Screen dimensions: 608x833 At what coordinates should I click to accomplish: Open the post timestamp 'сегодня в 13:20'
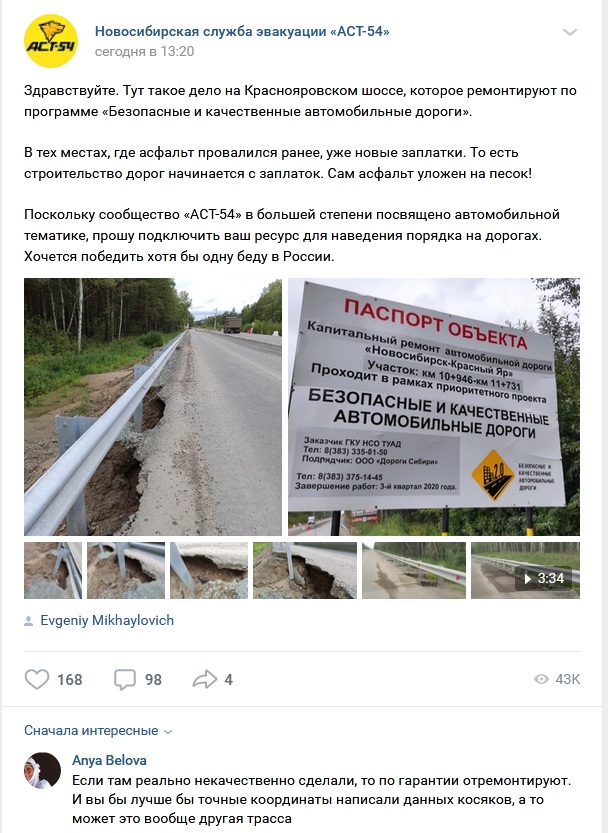145,52
